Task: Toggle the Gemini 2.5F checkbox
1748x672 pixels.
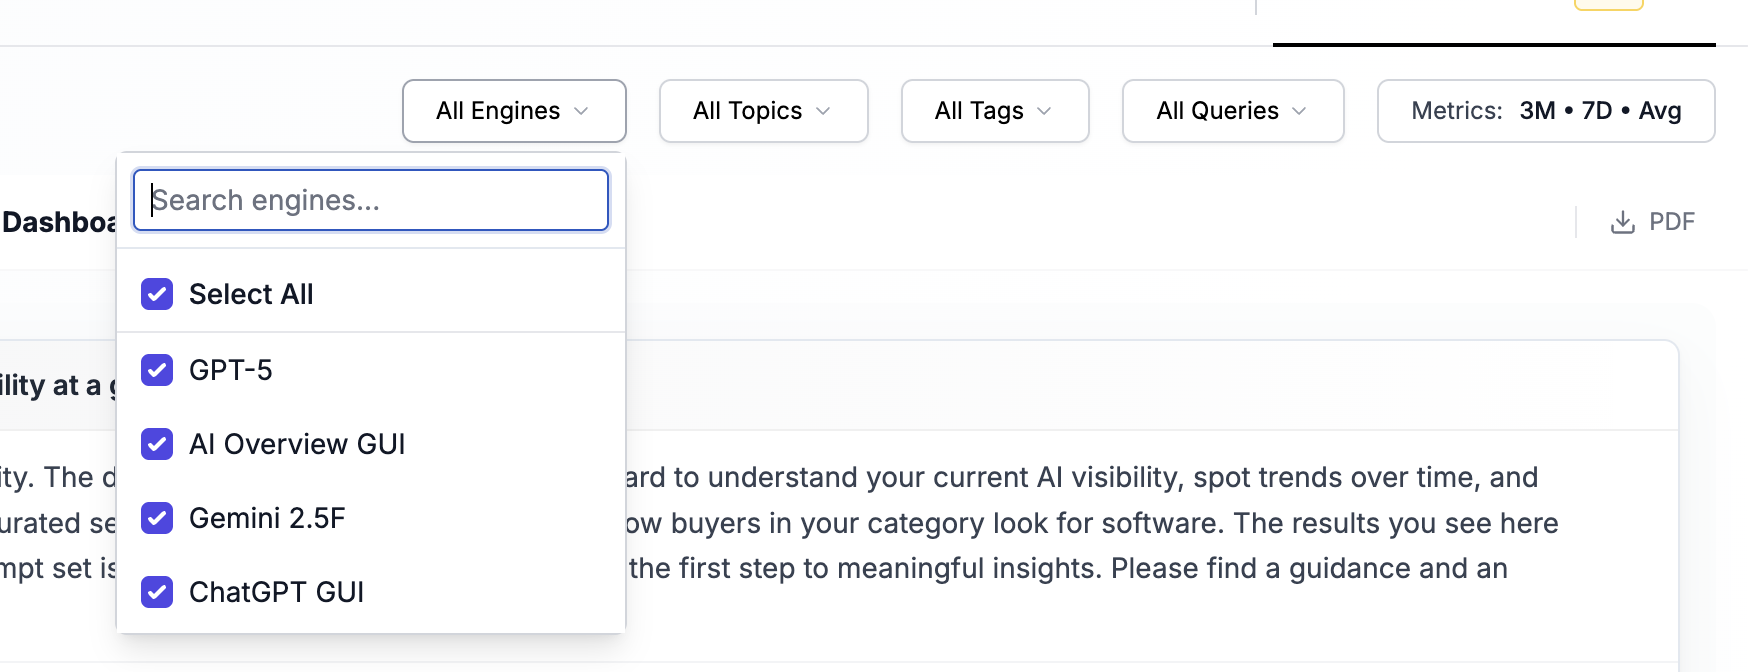Action: click(x=157, y=518)
